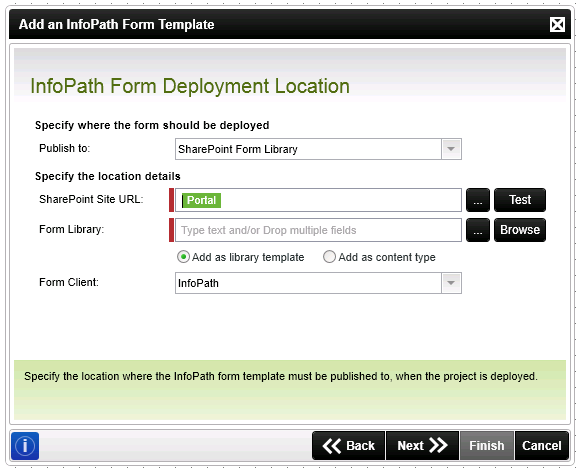Screen dimensions: 578x471
Task: Click the Finish button
Action: [x=487, y=446]
